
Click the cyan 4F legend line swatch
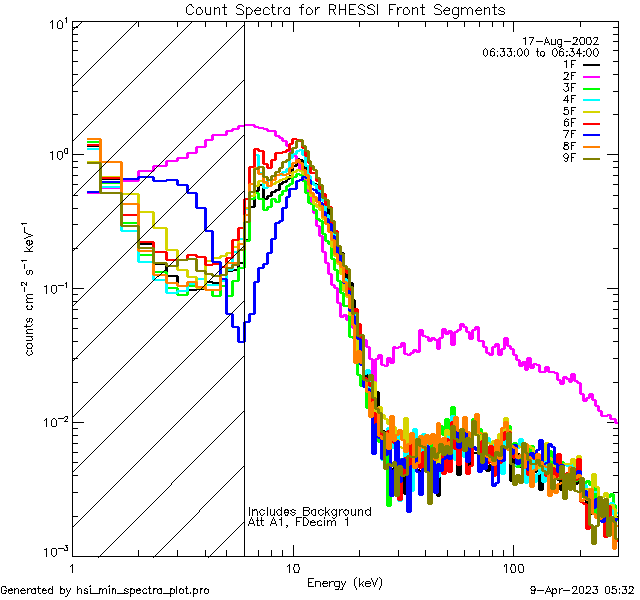click(589, 100)
